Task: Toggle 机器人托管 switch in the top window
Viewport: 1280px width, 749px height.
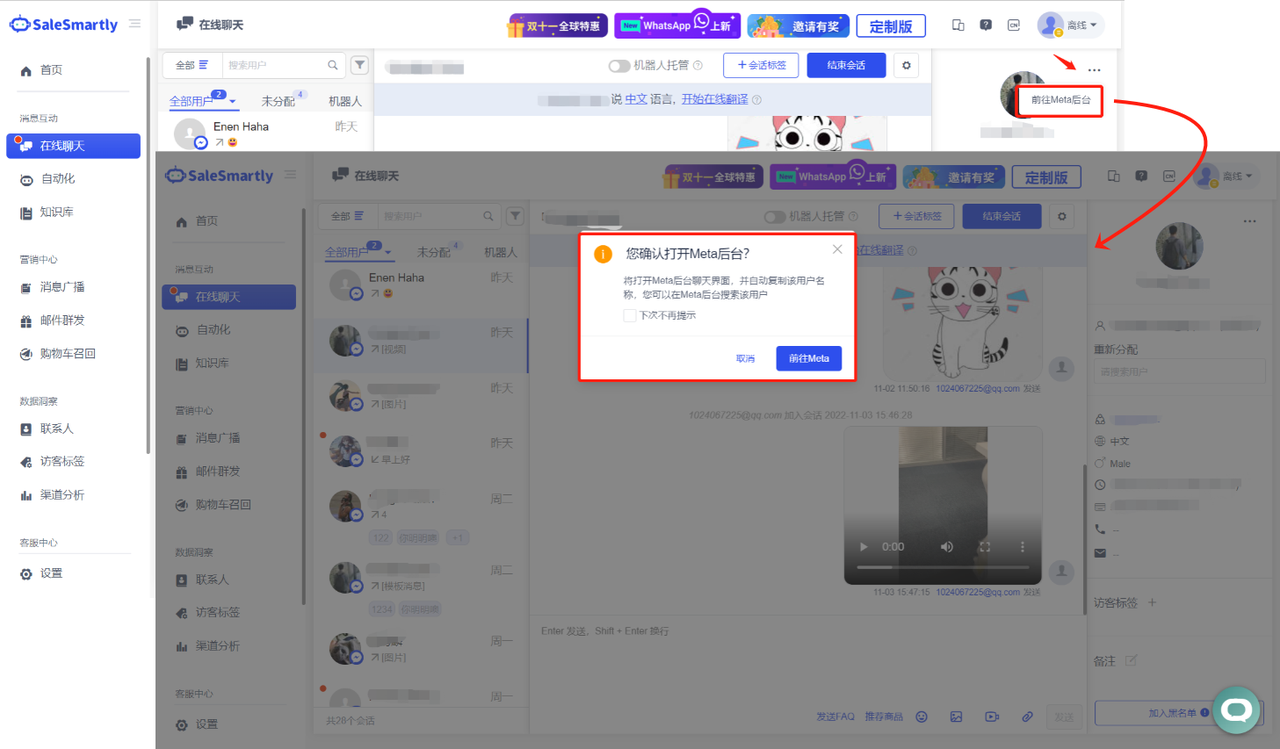Action: 619,65
